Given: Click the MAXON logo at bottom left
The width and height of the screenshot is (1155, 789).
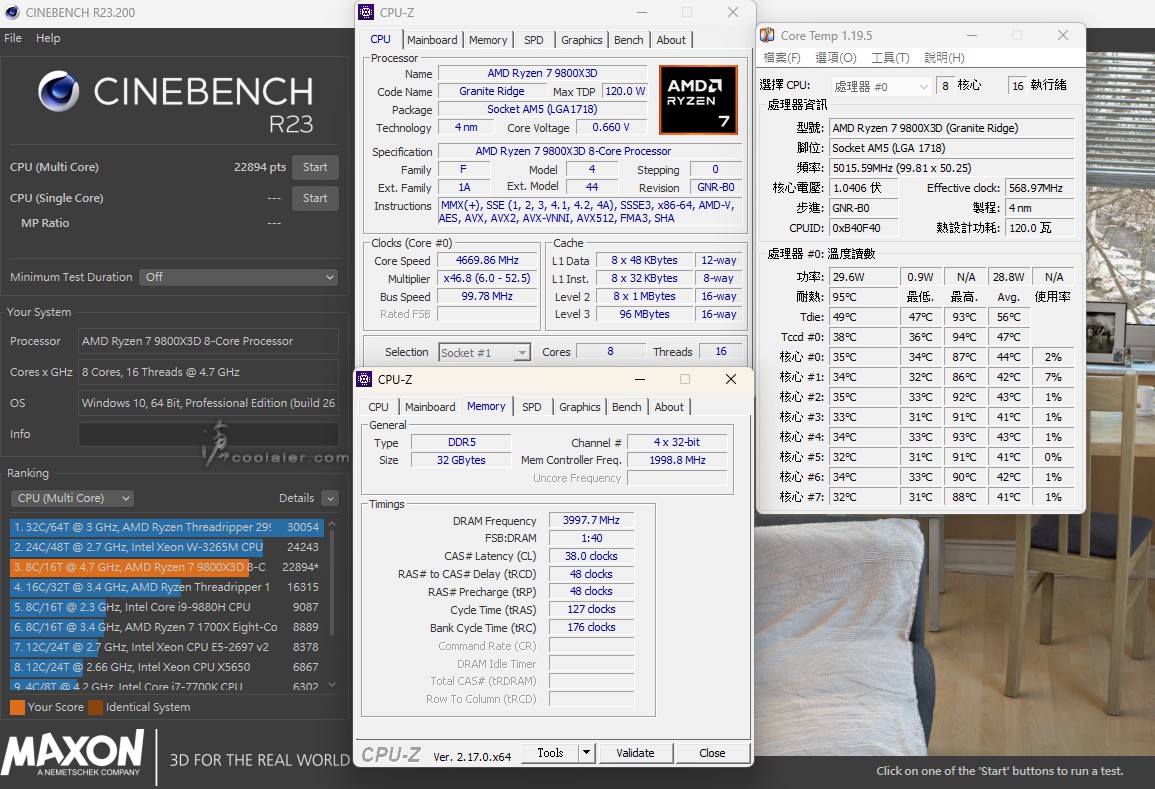Looking at the screenshot, I should click(73, 752).
